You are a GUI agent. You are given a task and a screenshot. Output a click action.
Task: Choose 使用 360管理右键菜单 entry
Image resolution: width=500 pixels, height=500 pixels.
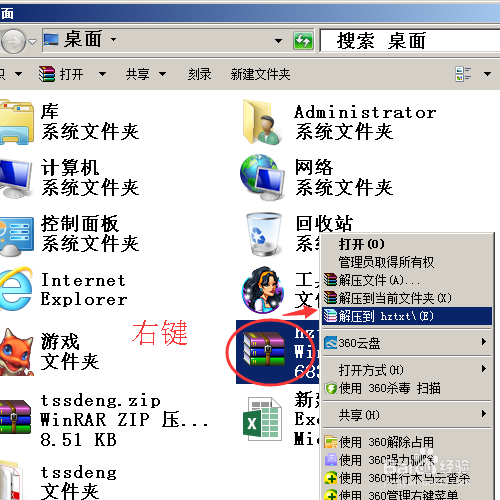pyautogui.click(x=407, y=494)
